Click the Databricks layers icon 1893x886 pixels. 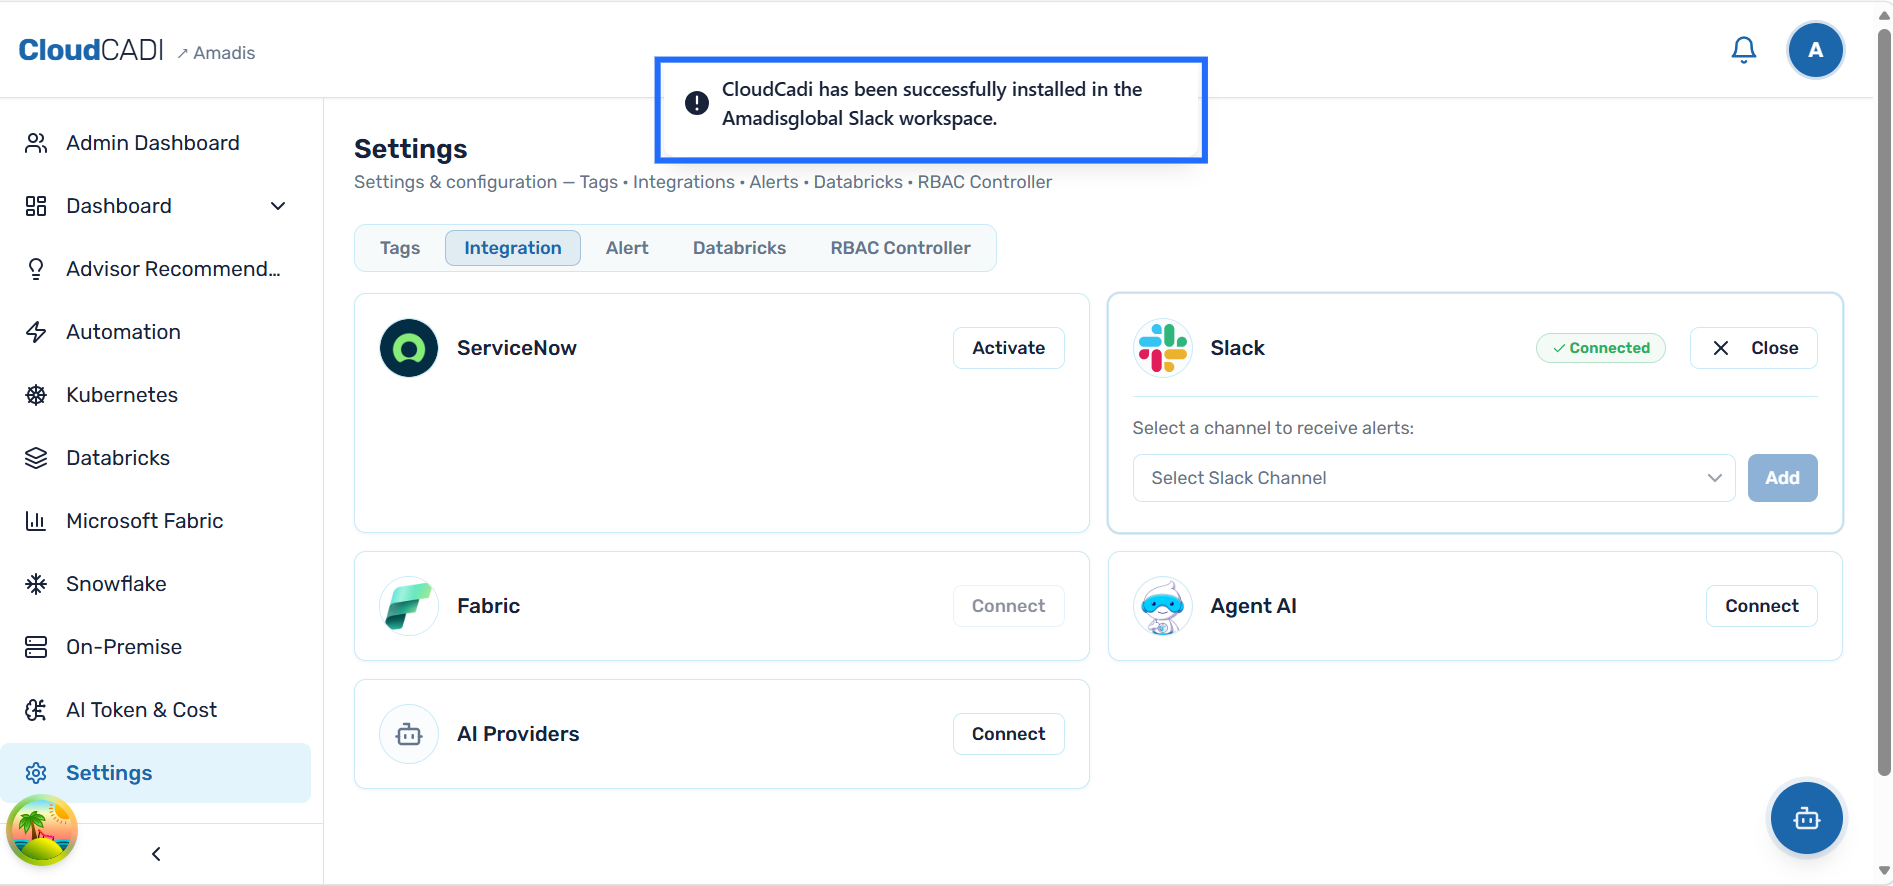point(36,458)
